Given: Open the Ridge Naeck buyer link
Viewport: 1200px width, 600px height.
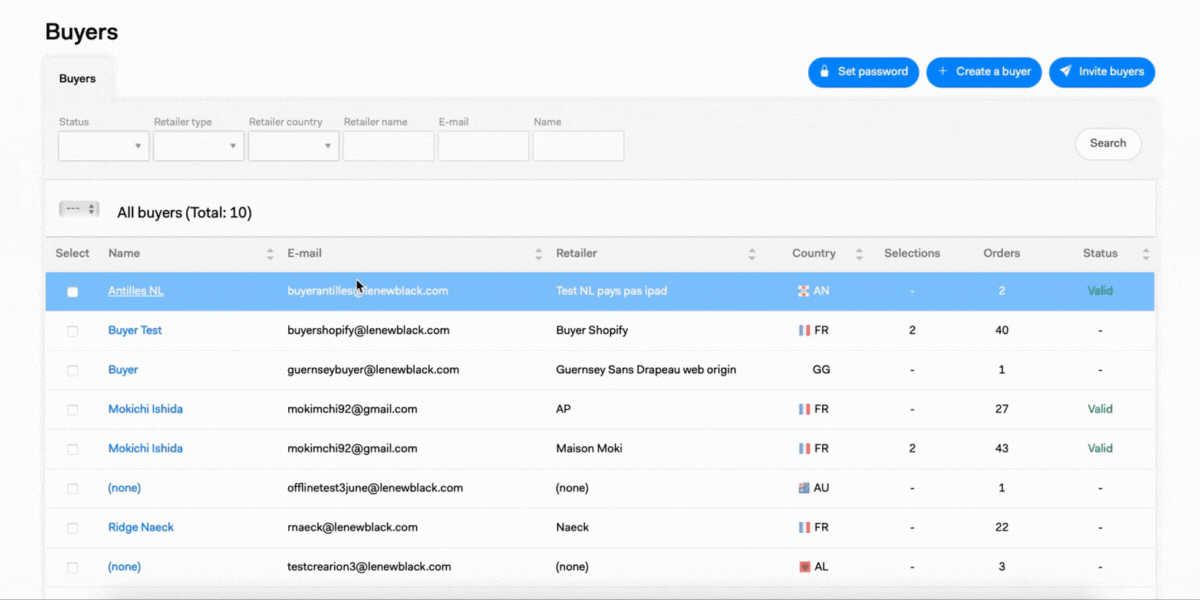Looking at the screenshot, I should point(141,527).
